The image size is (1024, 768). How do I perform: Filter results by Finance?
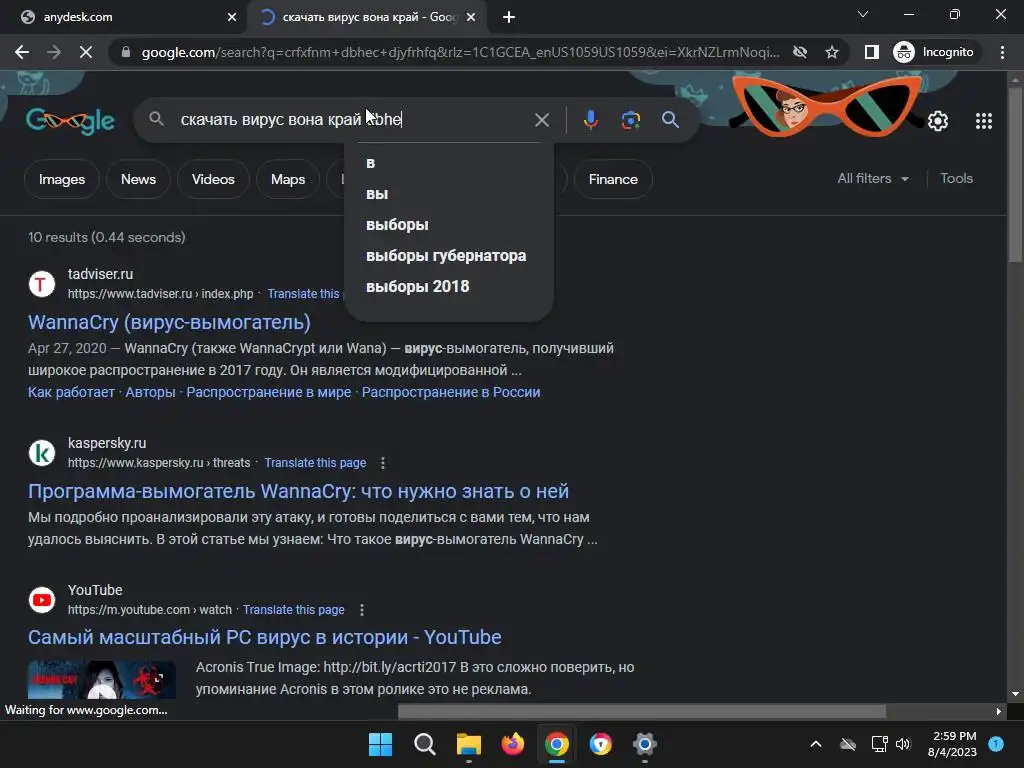click(613, 179)
